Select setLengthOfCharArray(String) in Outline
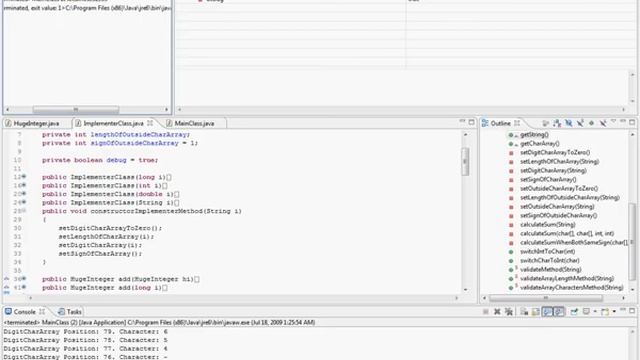The height and width of the screenshot is (360, 640). (x=560, y=162)
